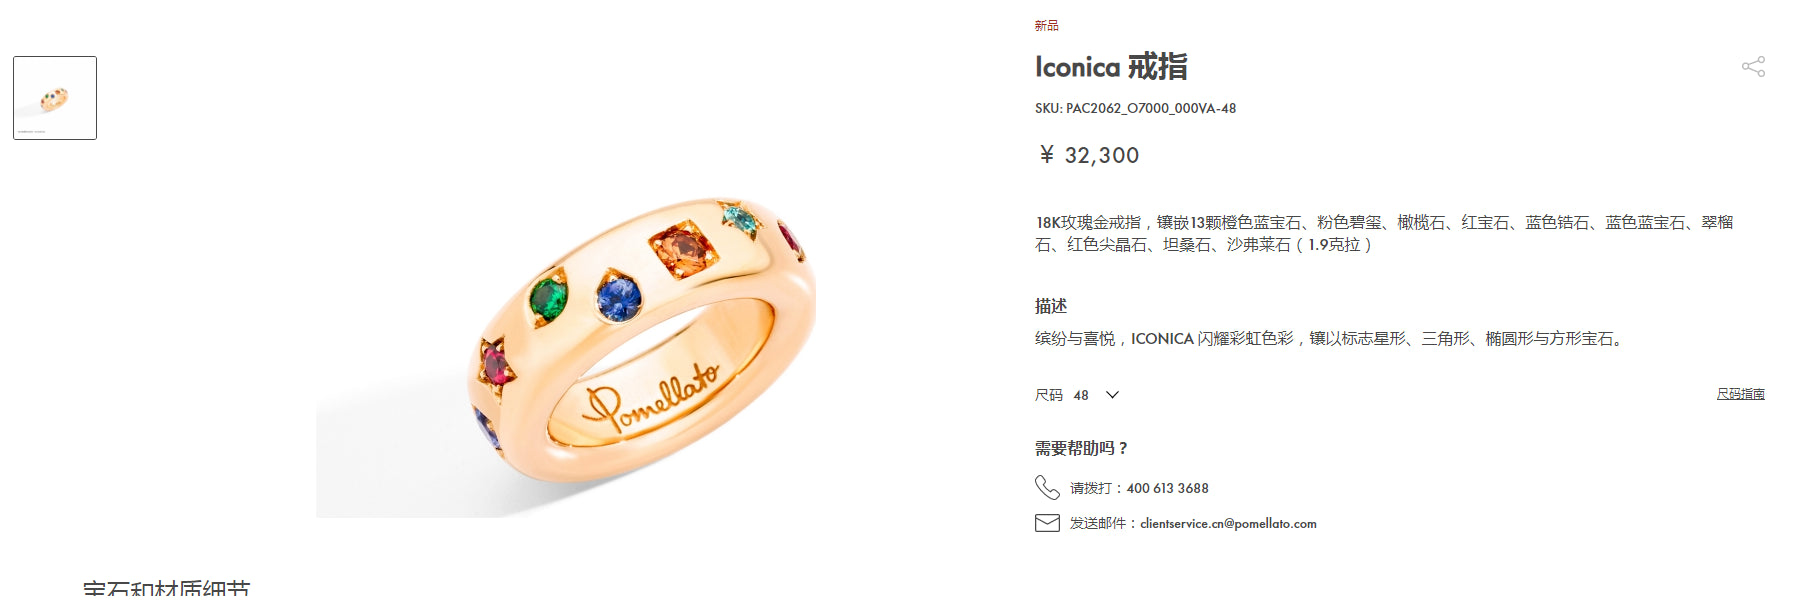1806x600 pixels.
Task: Select the ring thumbnail preview
Action: click(x=55, y=98)
